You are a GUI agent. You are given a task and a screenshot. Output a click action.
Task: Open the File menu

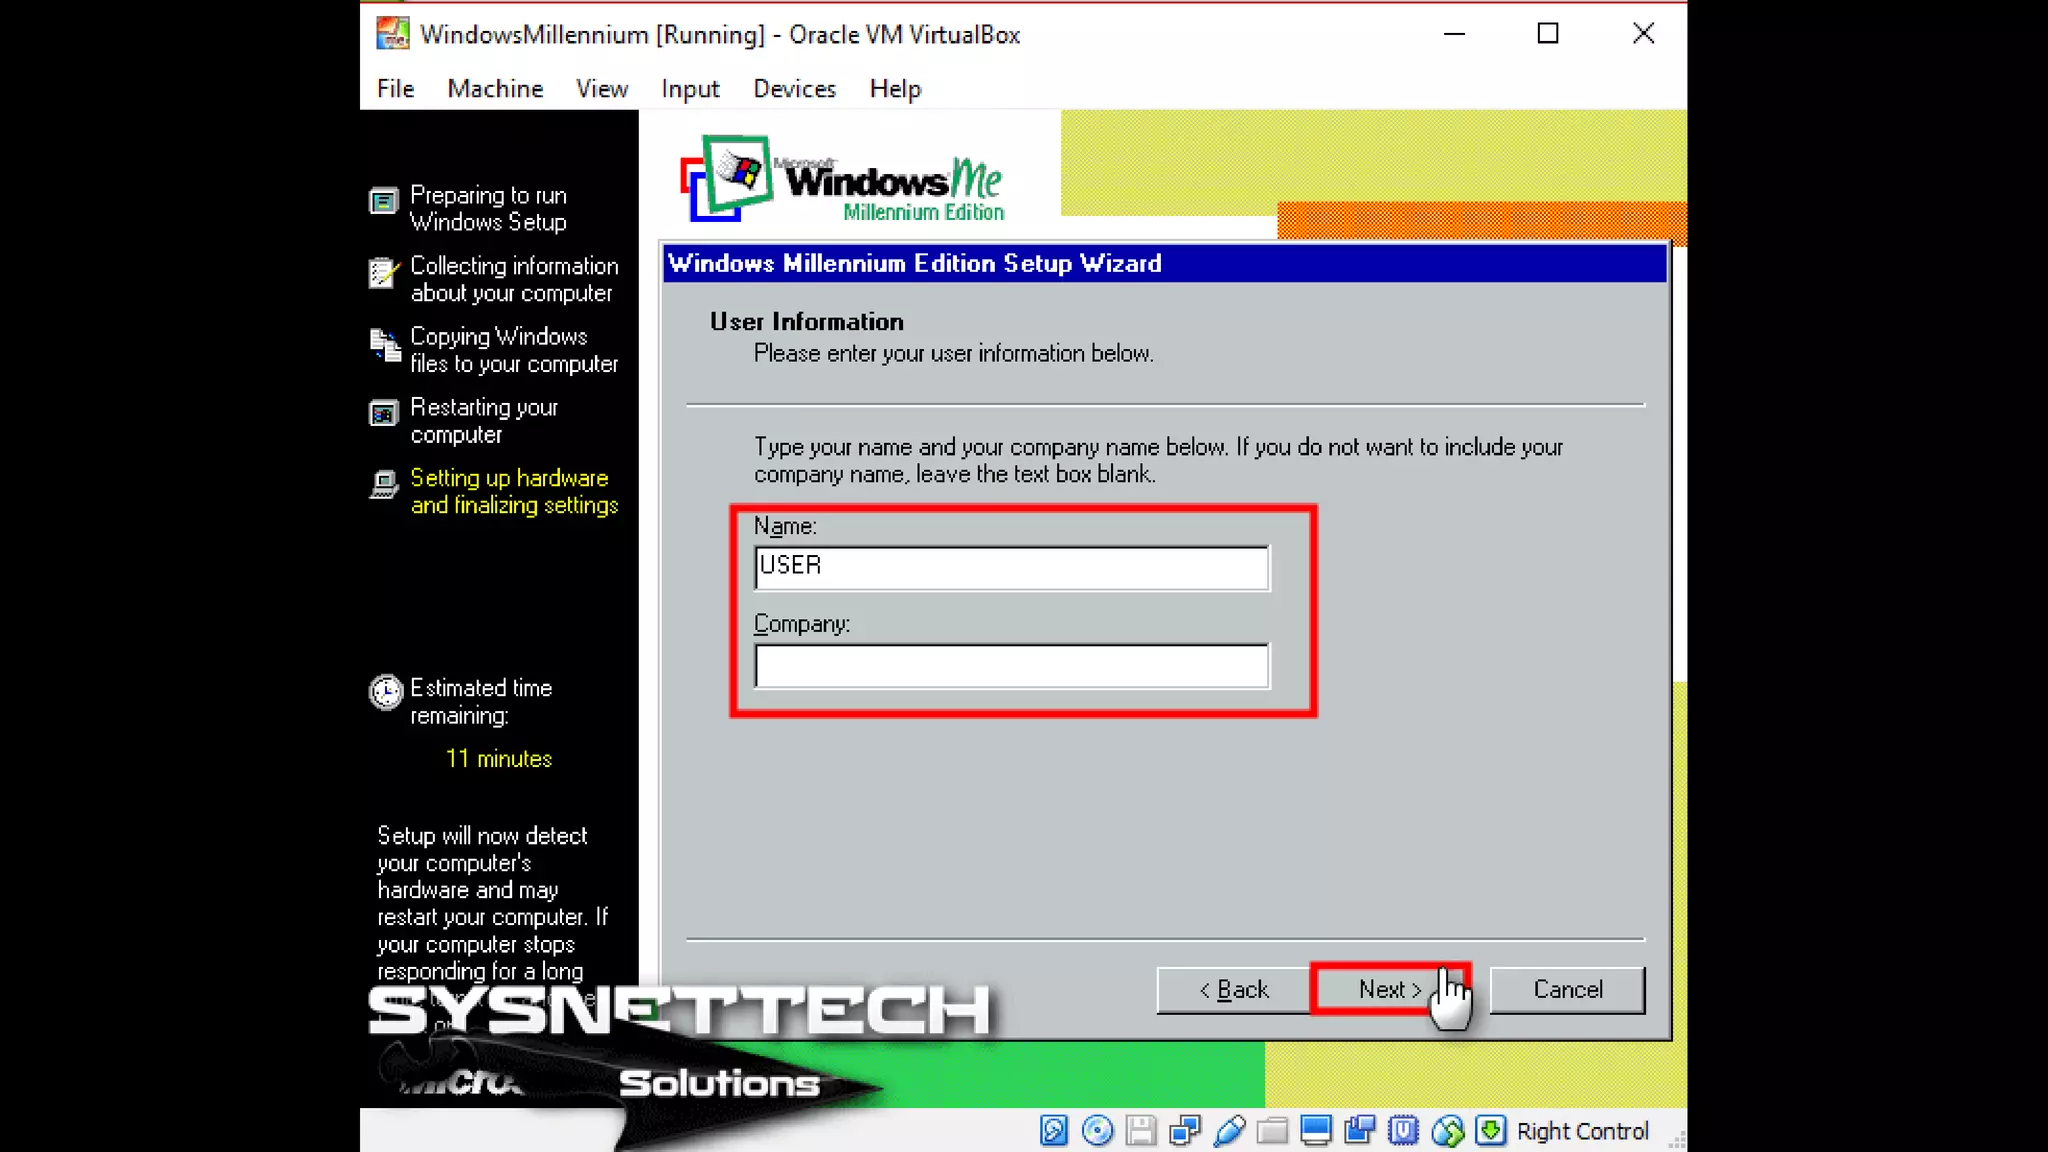click(x=395, y=89)
